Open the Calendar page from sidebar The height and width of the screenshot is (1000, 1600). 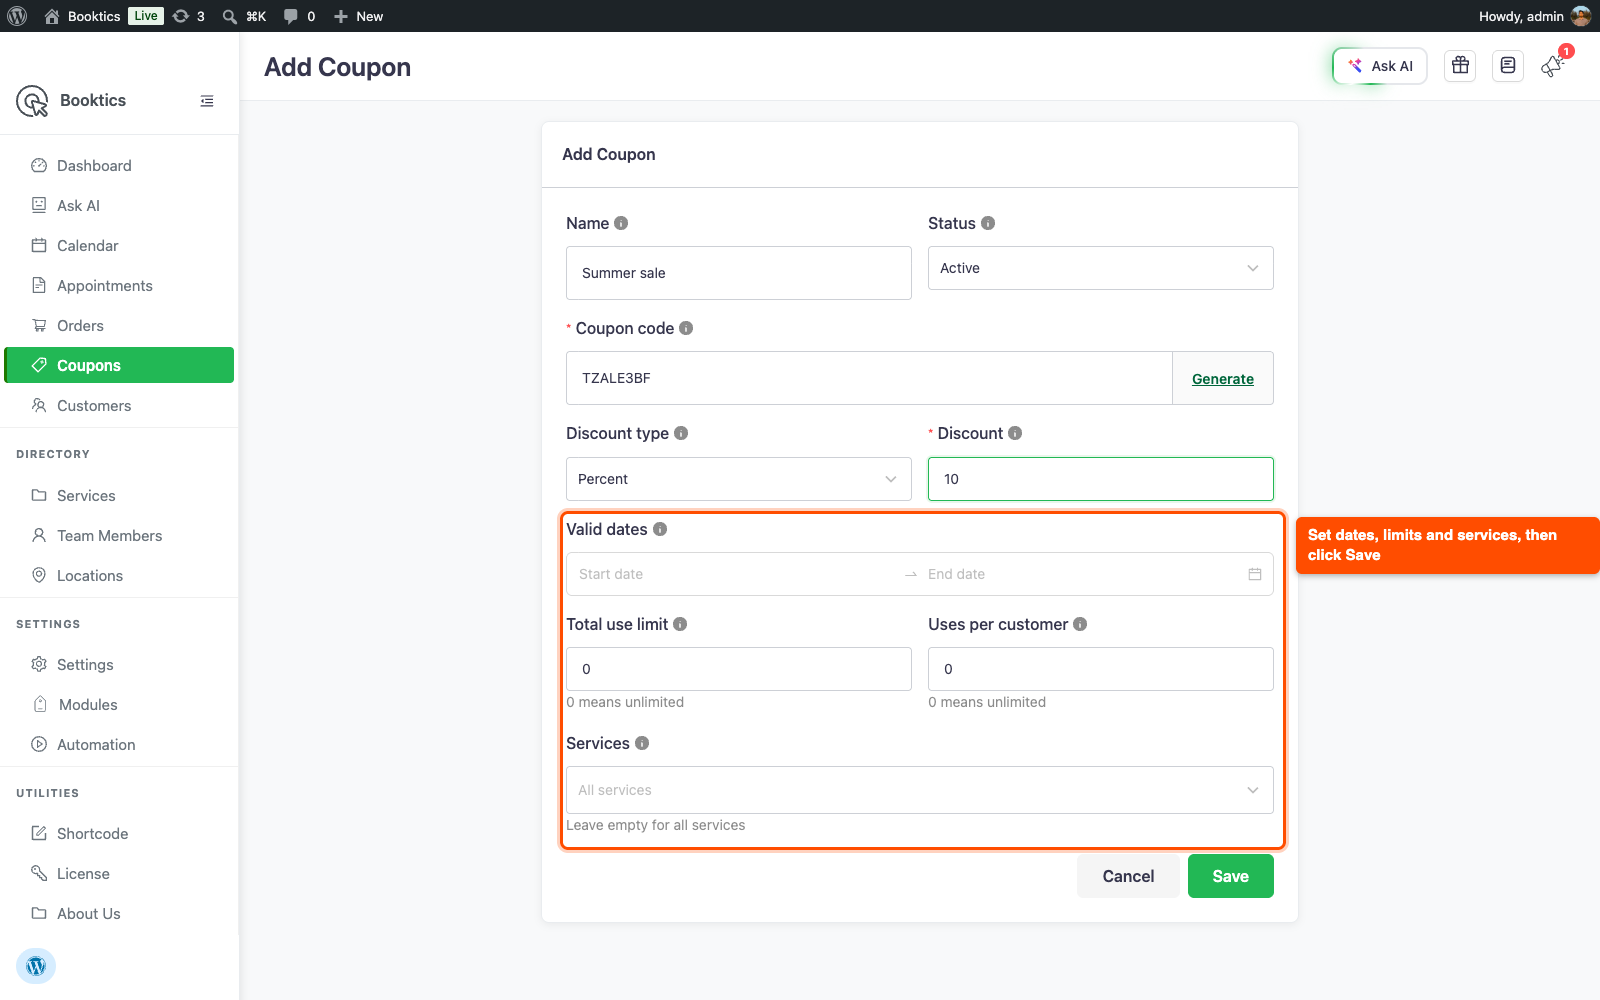click(x=119, y=246)
